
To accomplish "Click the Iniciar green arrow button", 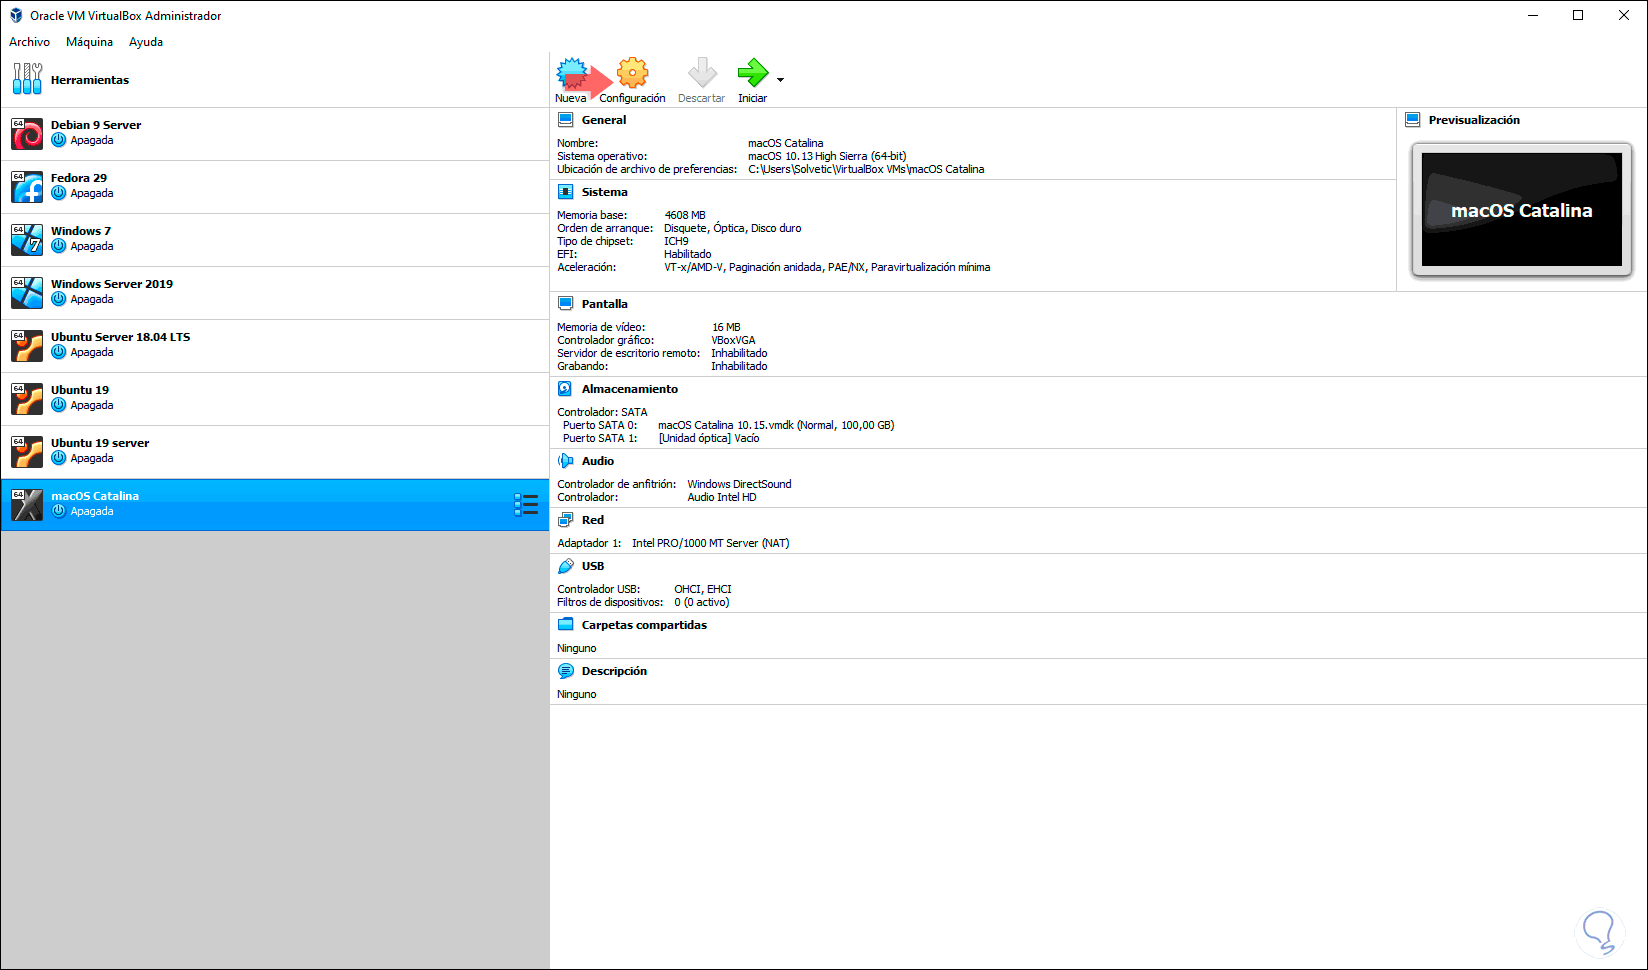I will click(752, 73).
